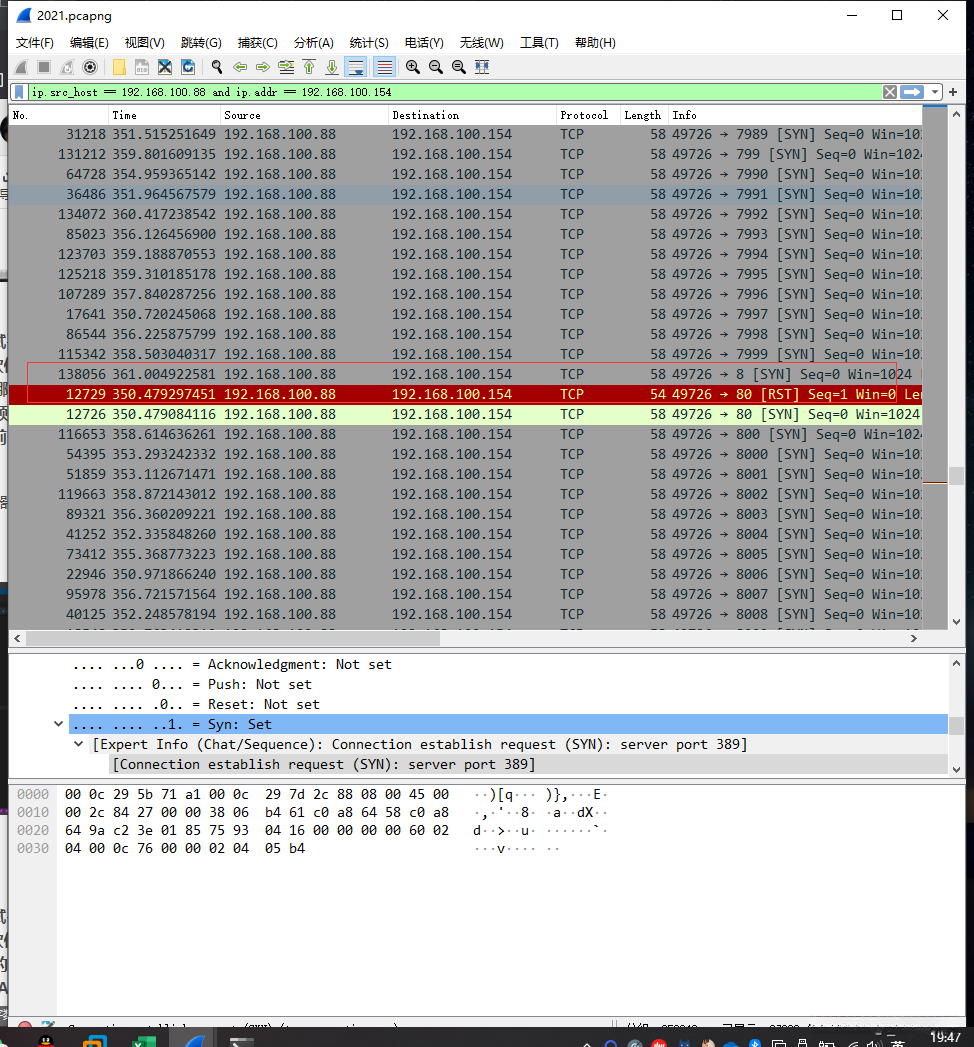This screenshot has width=974, height=1047.
Task: Collapse the Expert Info tree node
Action: click(79, 745)
